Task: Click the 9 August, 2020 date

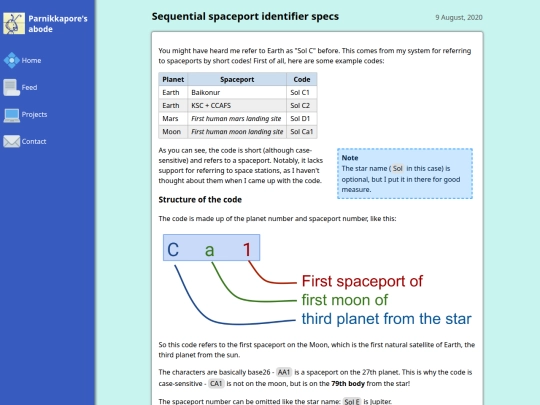Action: coord(459,18)
